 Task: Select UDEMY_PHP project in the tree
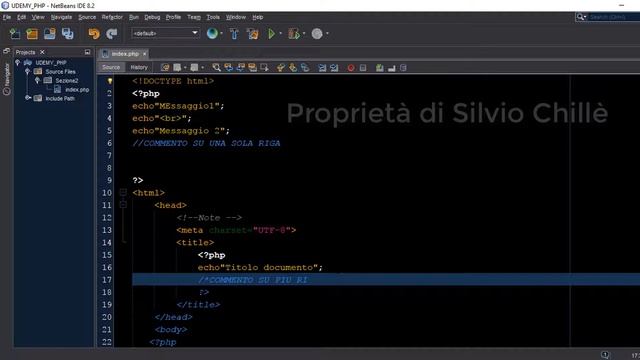(x=51, y=62)
